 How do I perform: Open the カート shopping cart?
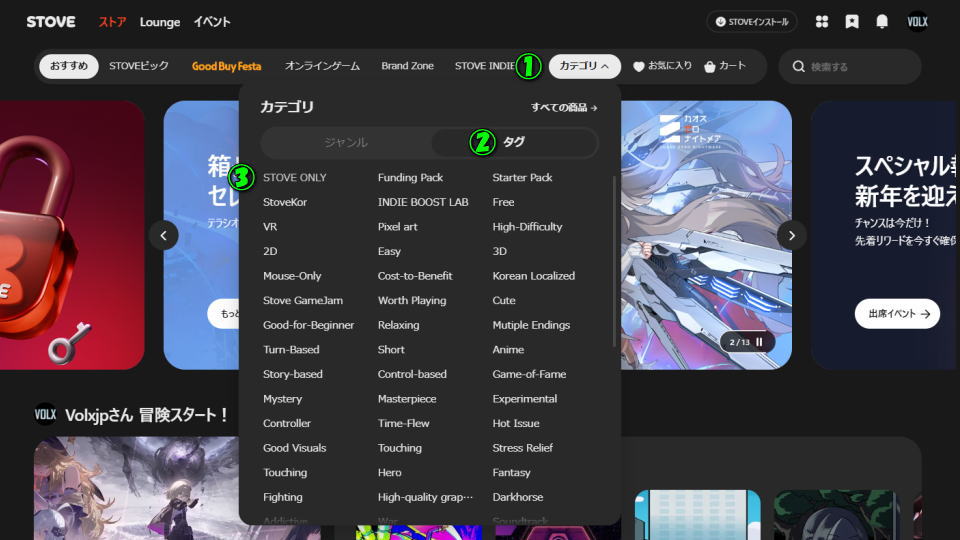click(x=725, y=66)
